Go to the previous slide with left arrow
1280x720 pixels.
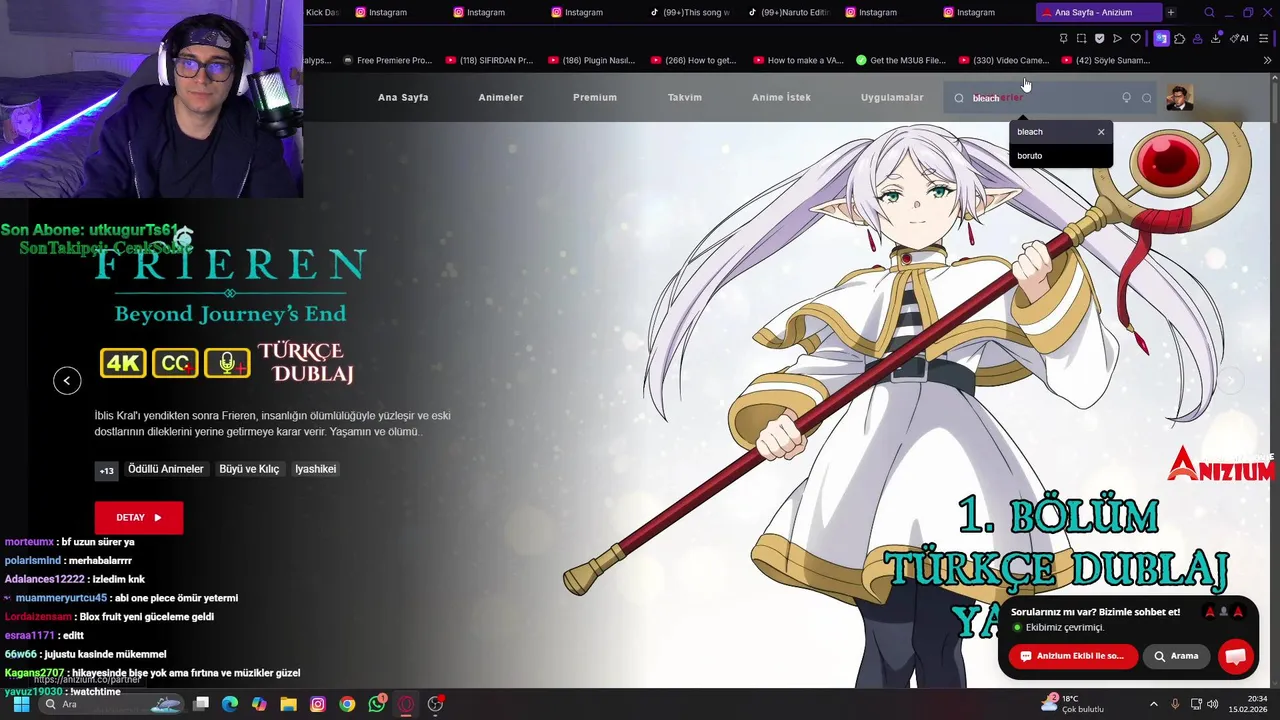click(x=67, y=380)
